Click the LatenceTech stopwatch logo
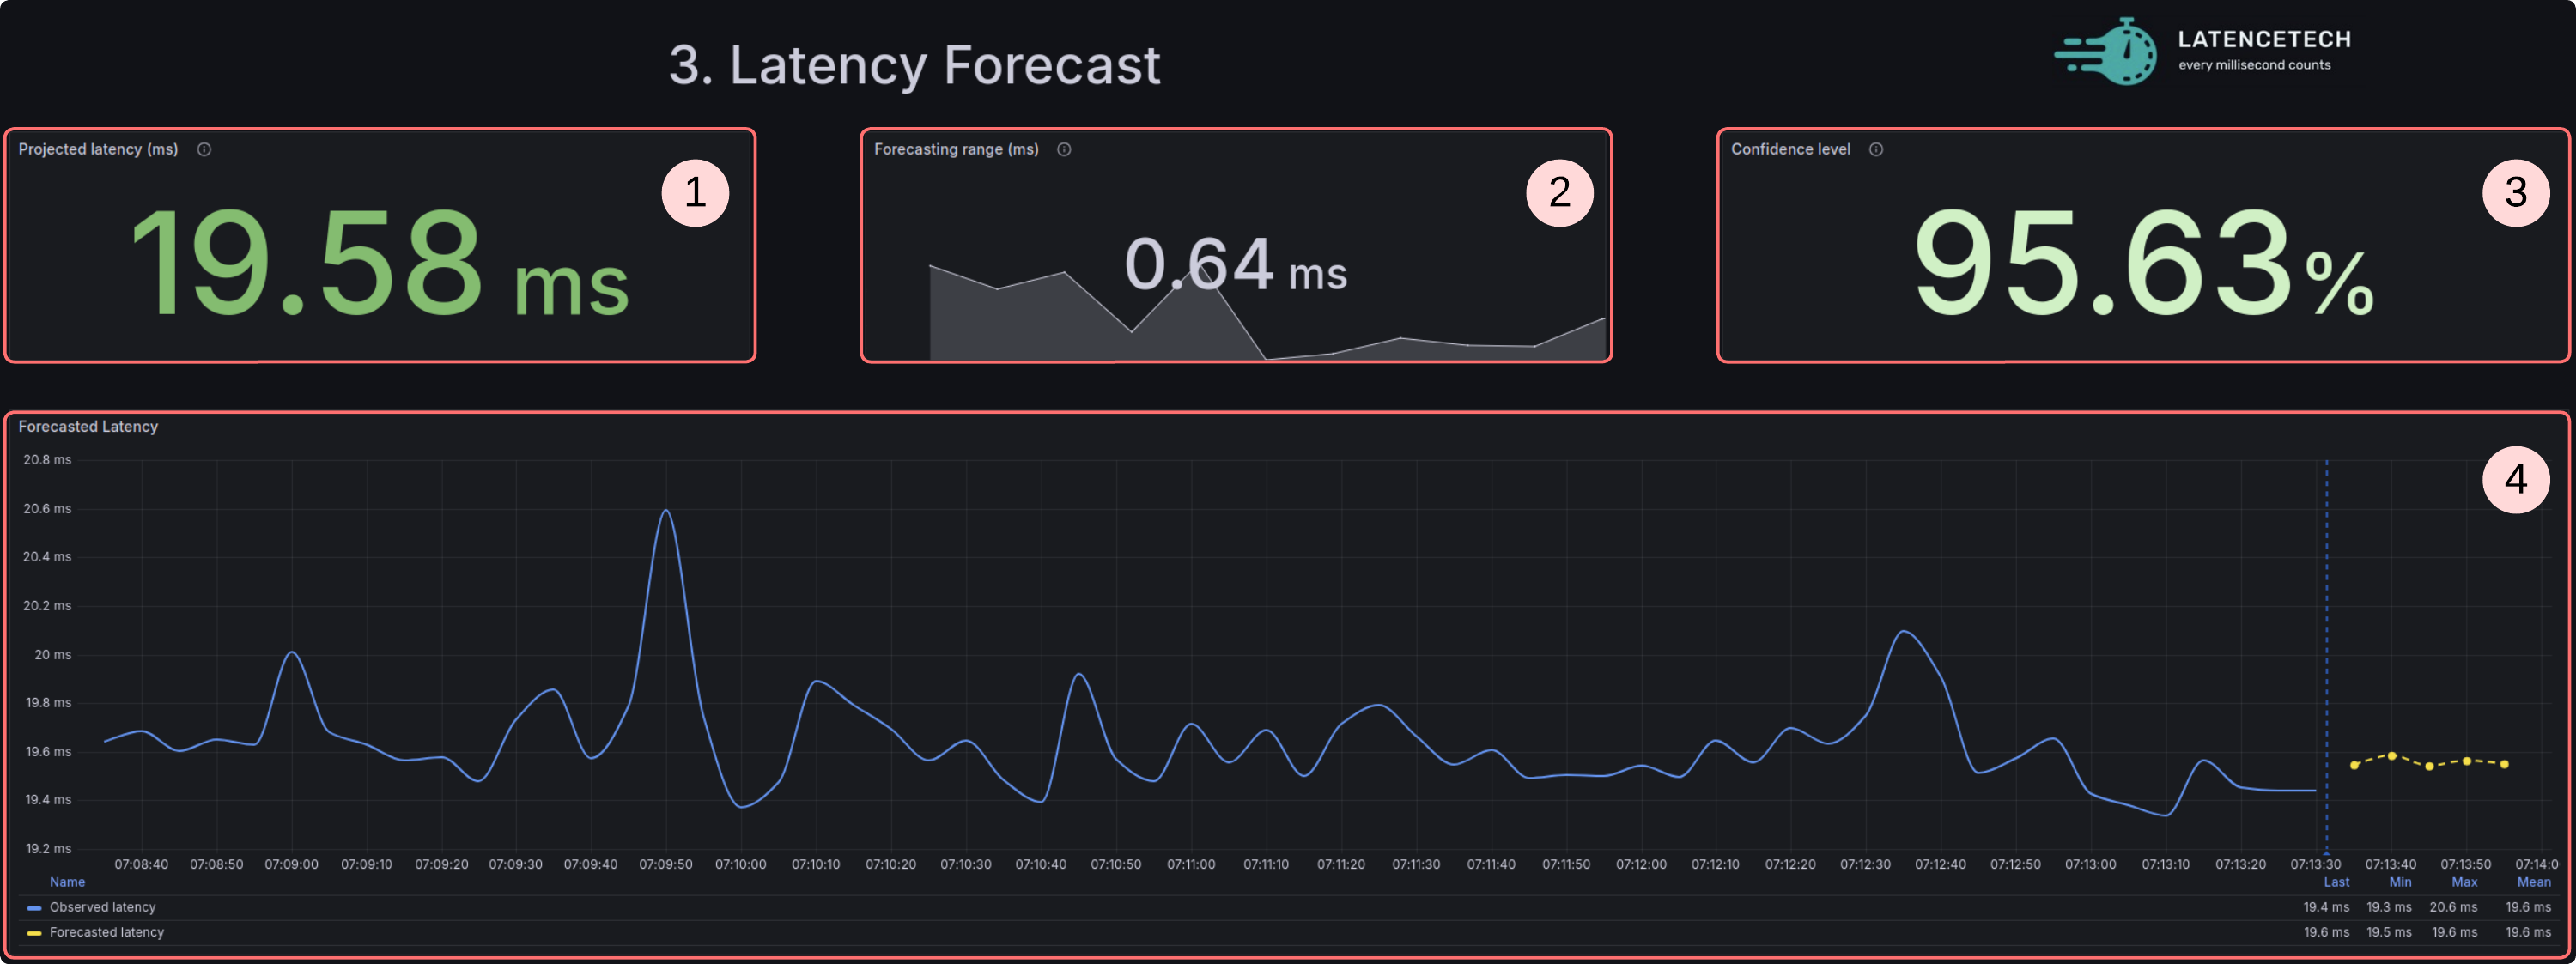 [x=2107, y=51]
